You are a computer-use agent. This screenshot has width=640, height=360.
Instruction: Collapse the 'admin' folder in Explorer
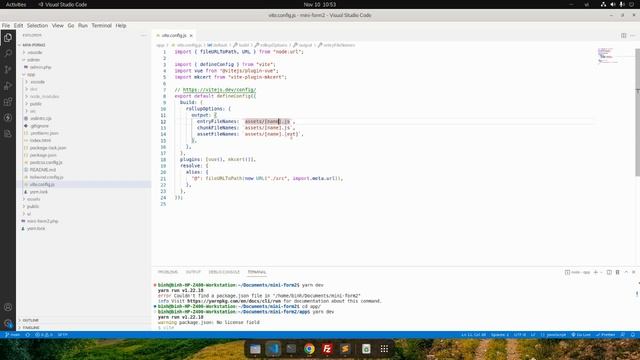click(84, 60)
